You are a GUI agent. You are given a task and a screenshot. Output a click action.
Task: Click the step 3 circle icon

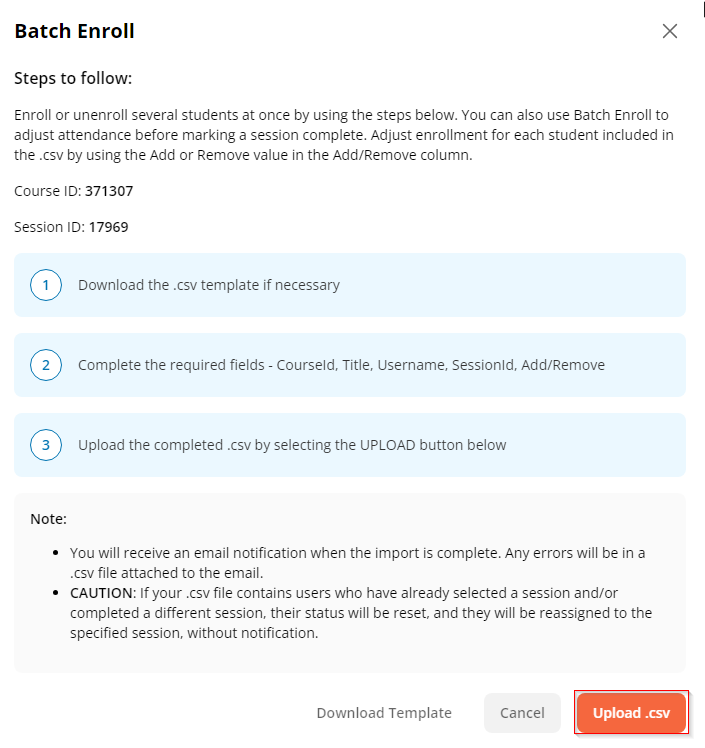click(x=46, y=445)
